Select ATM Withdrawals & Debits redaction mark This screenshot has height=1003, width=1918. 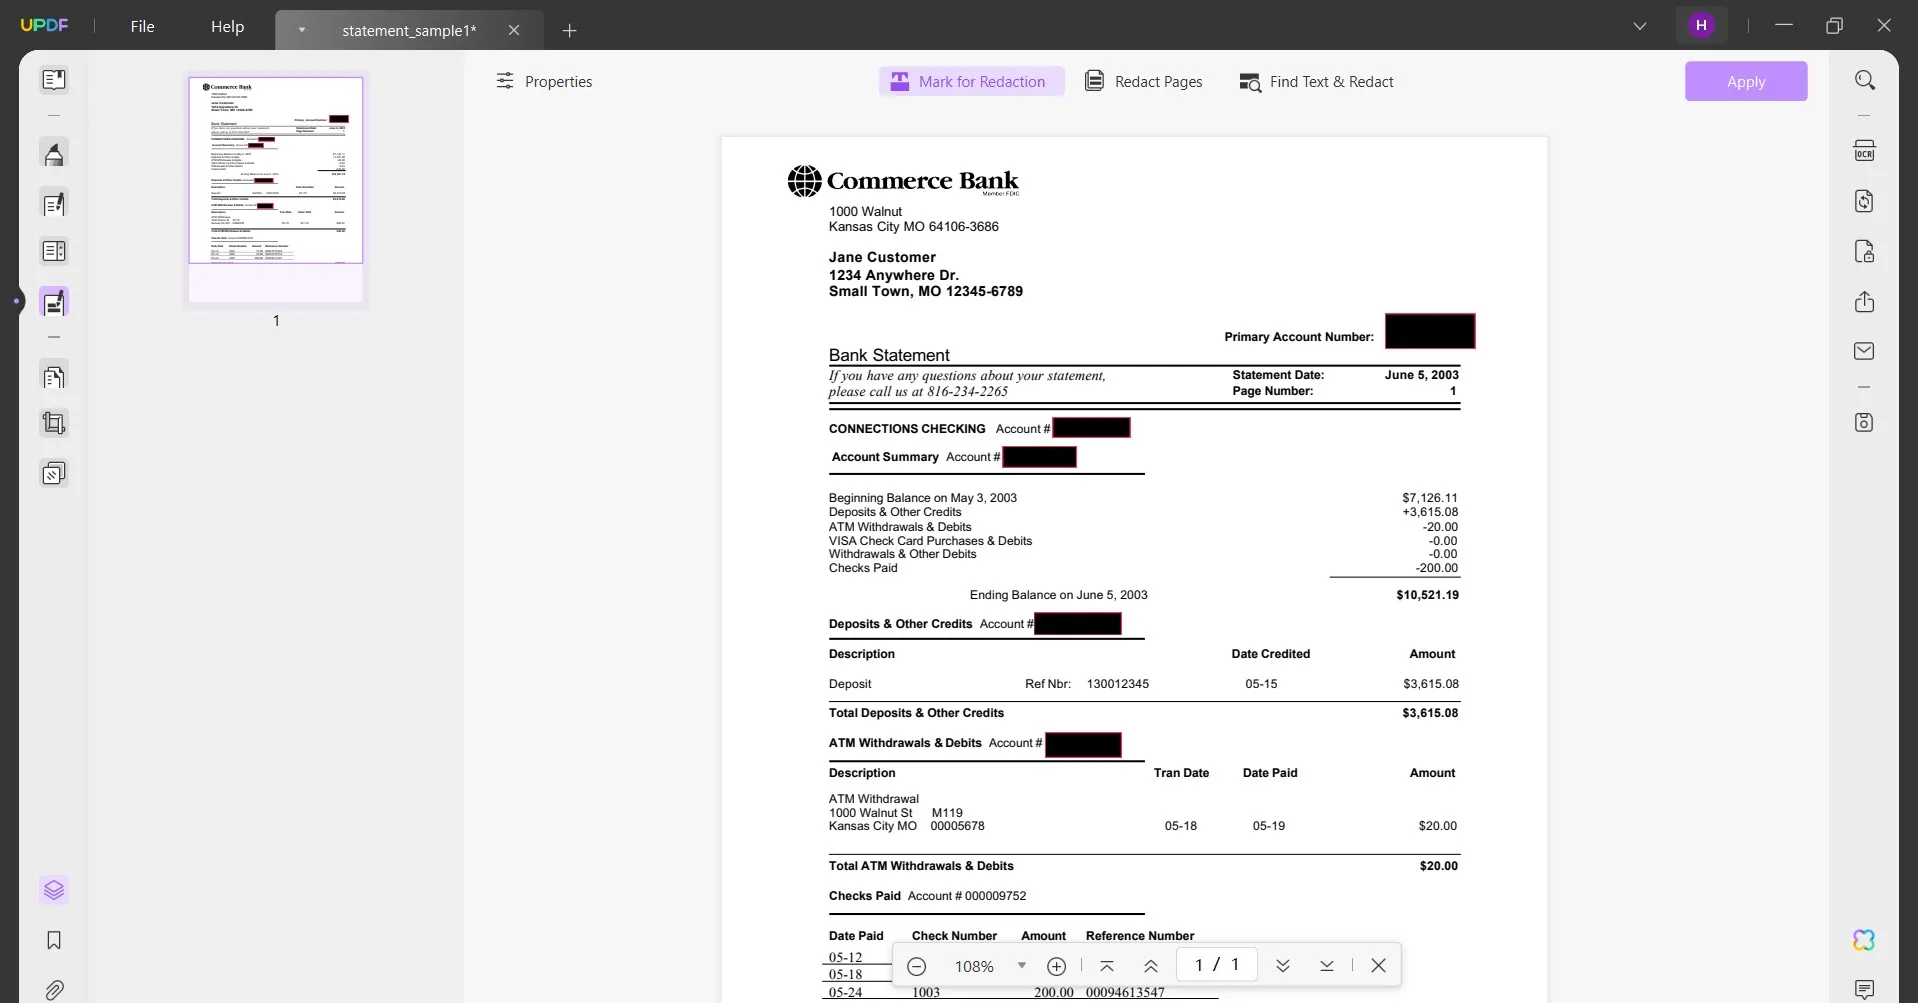tap(1083, 745)
